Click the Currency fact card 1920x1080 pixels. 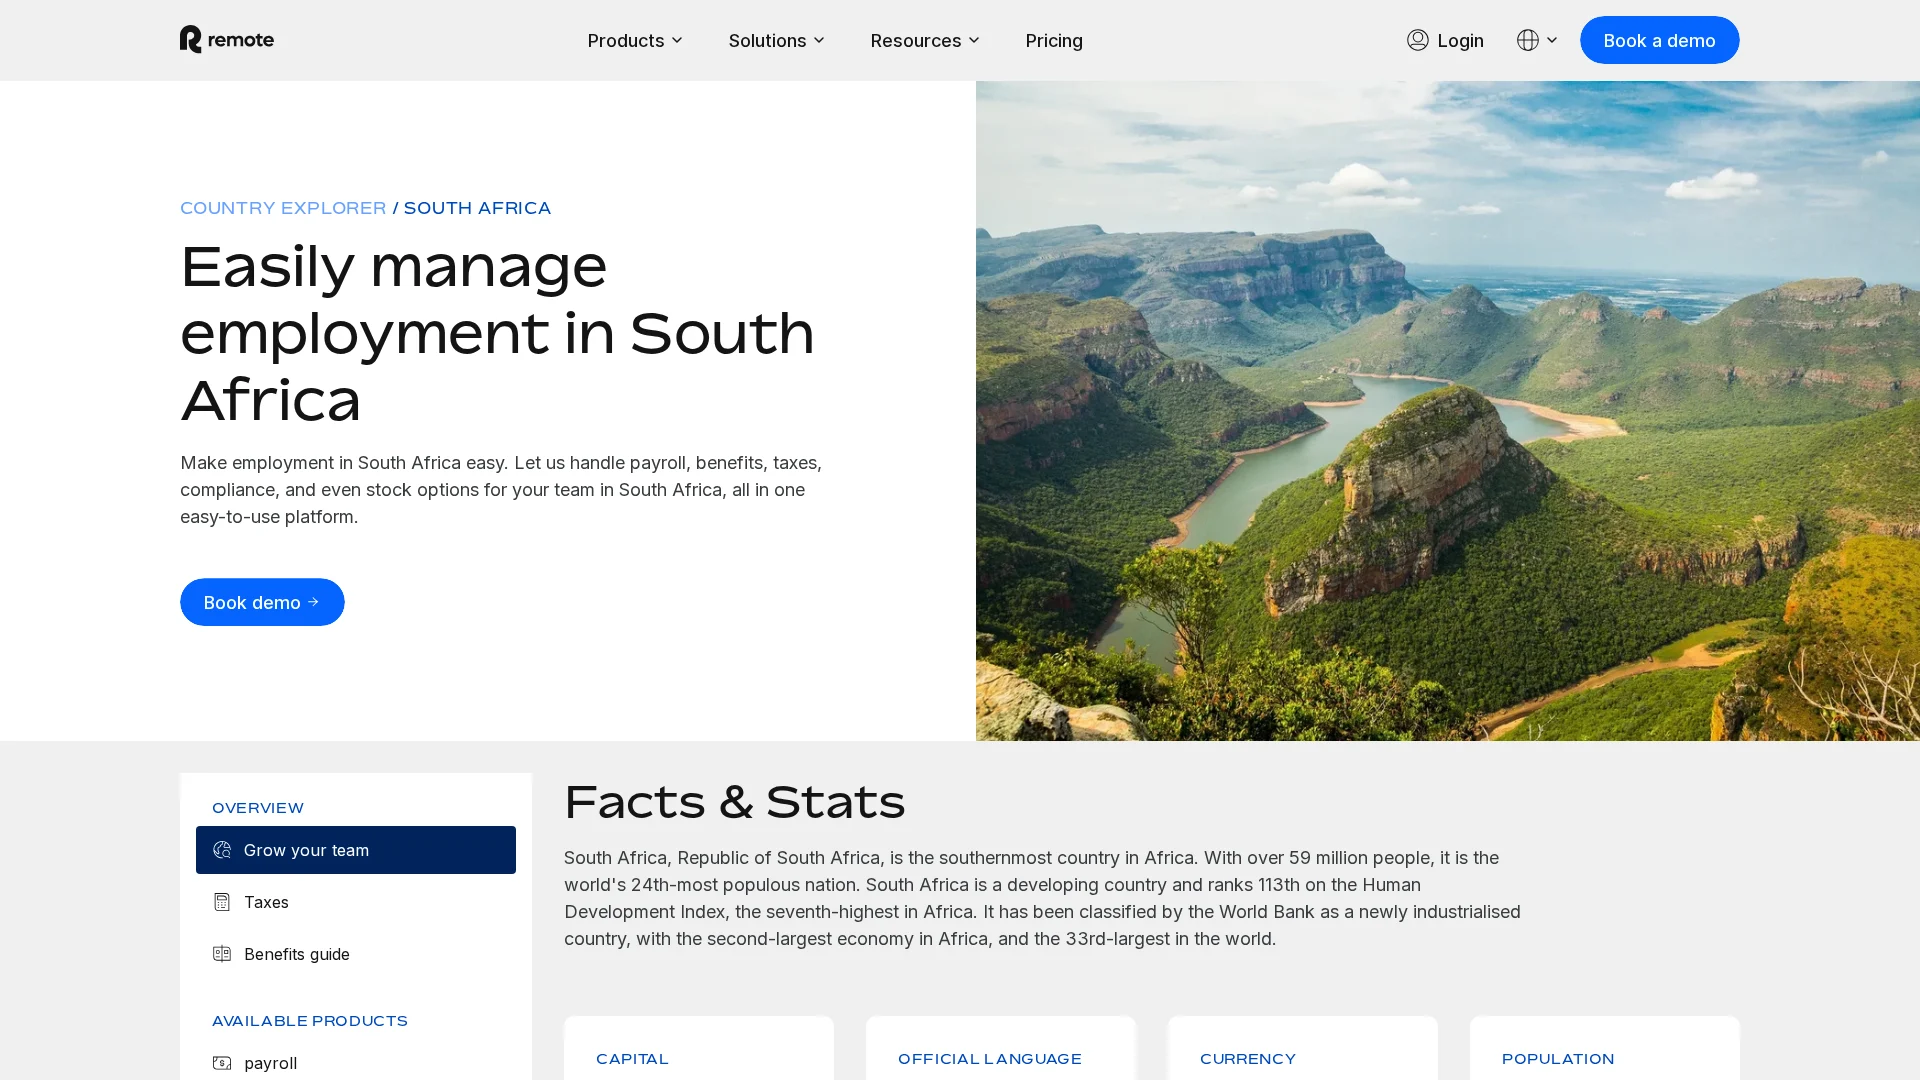click(1303, 1048)
